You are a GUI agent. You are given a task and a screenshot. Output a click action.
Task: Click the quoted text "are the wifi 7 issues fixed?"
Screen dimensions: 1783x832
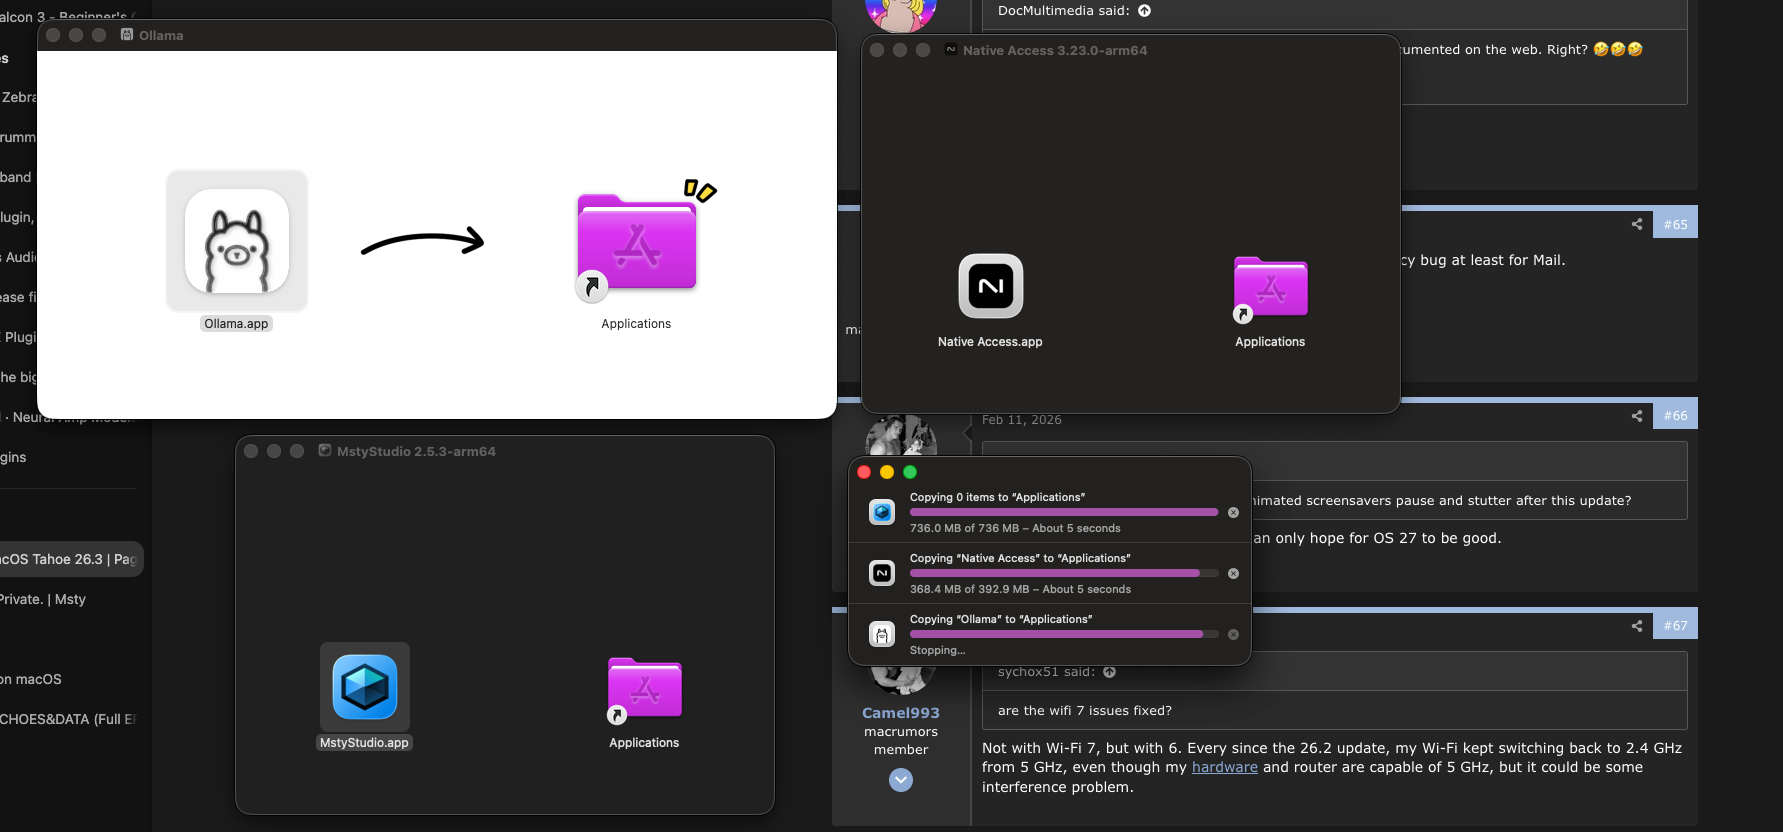(1085, 711)
